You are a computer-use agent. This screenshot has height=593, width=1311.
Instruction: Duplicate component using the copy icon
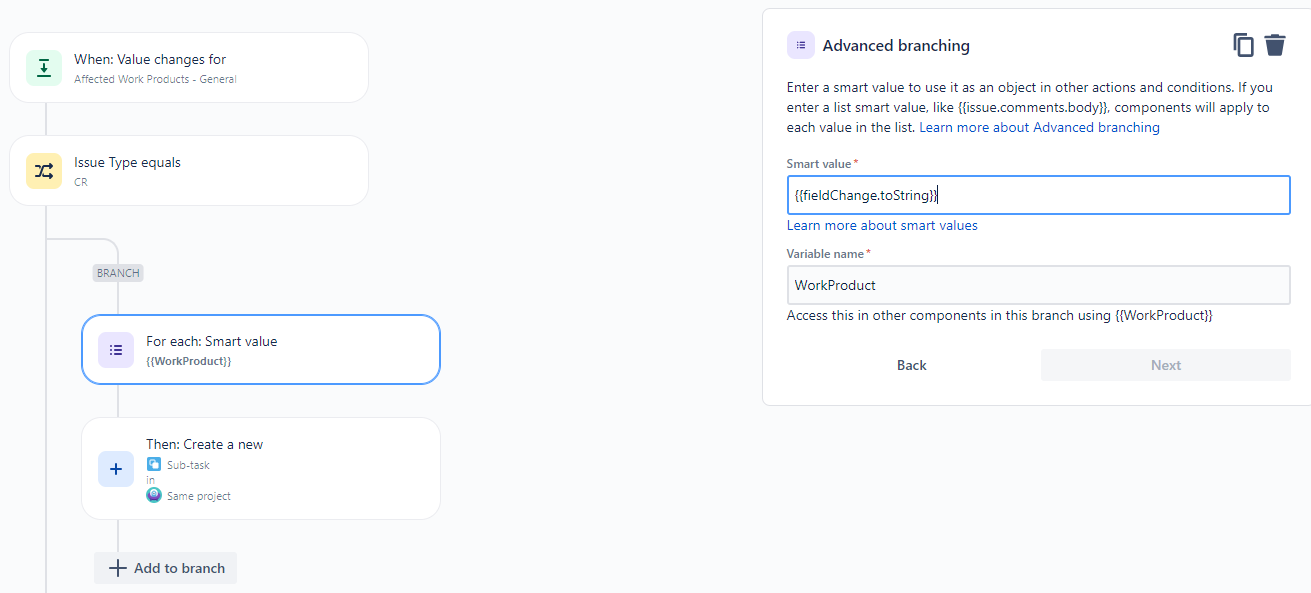click(1243, 45)
